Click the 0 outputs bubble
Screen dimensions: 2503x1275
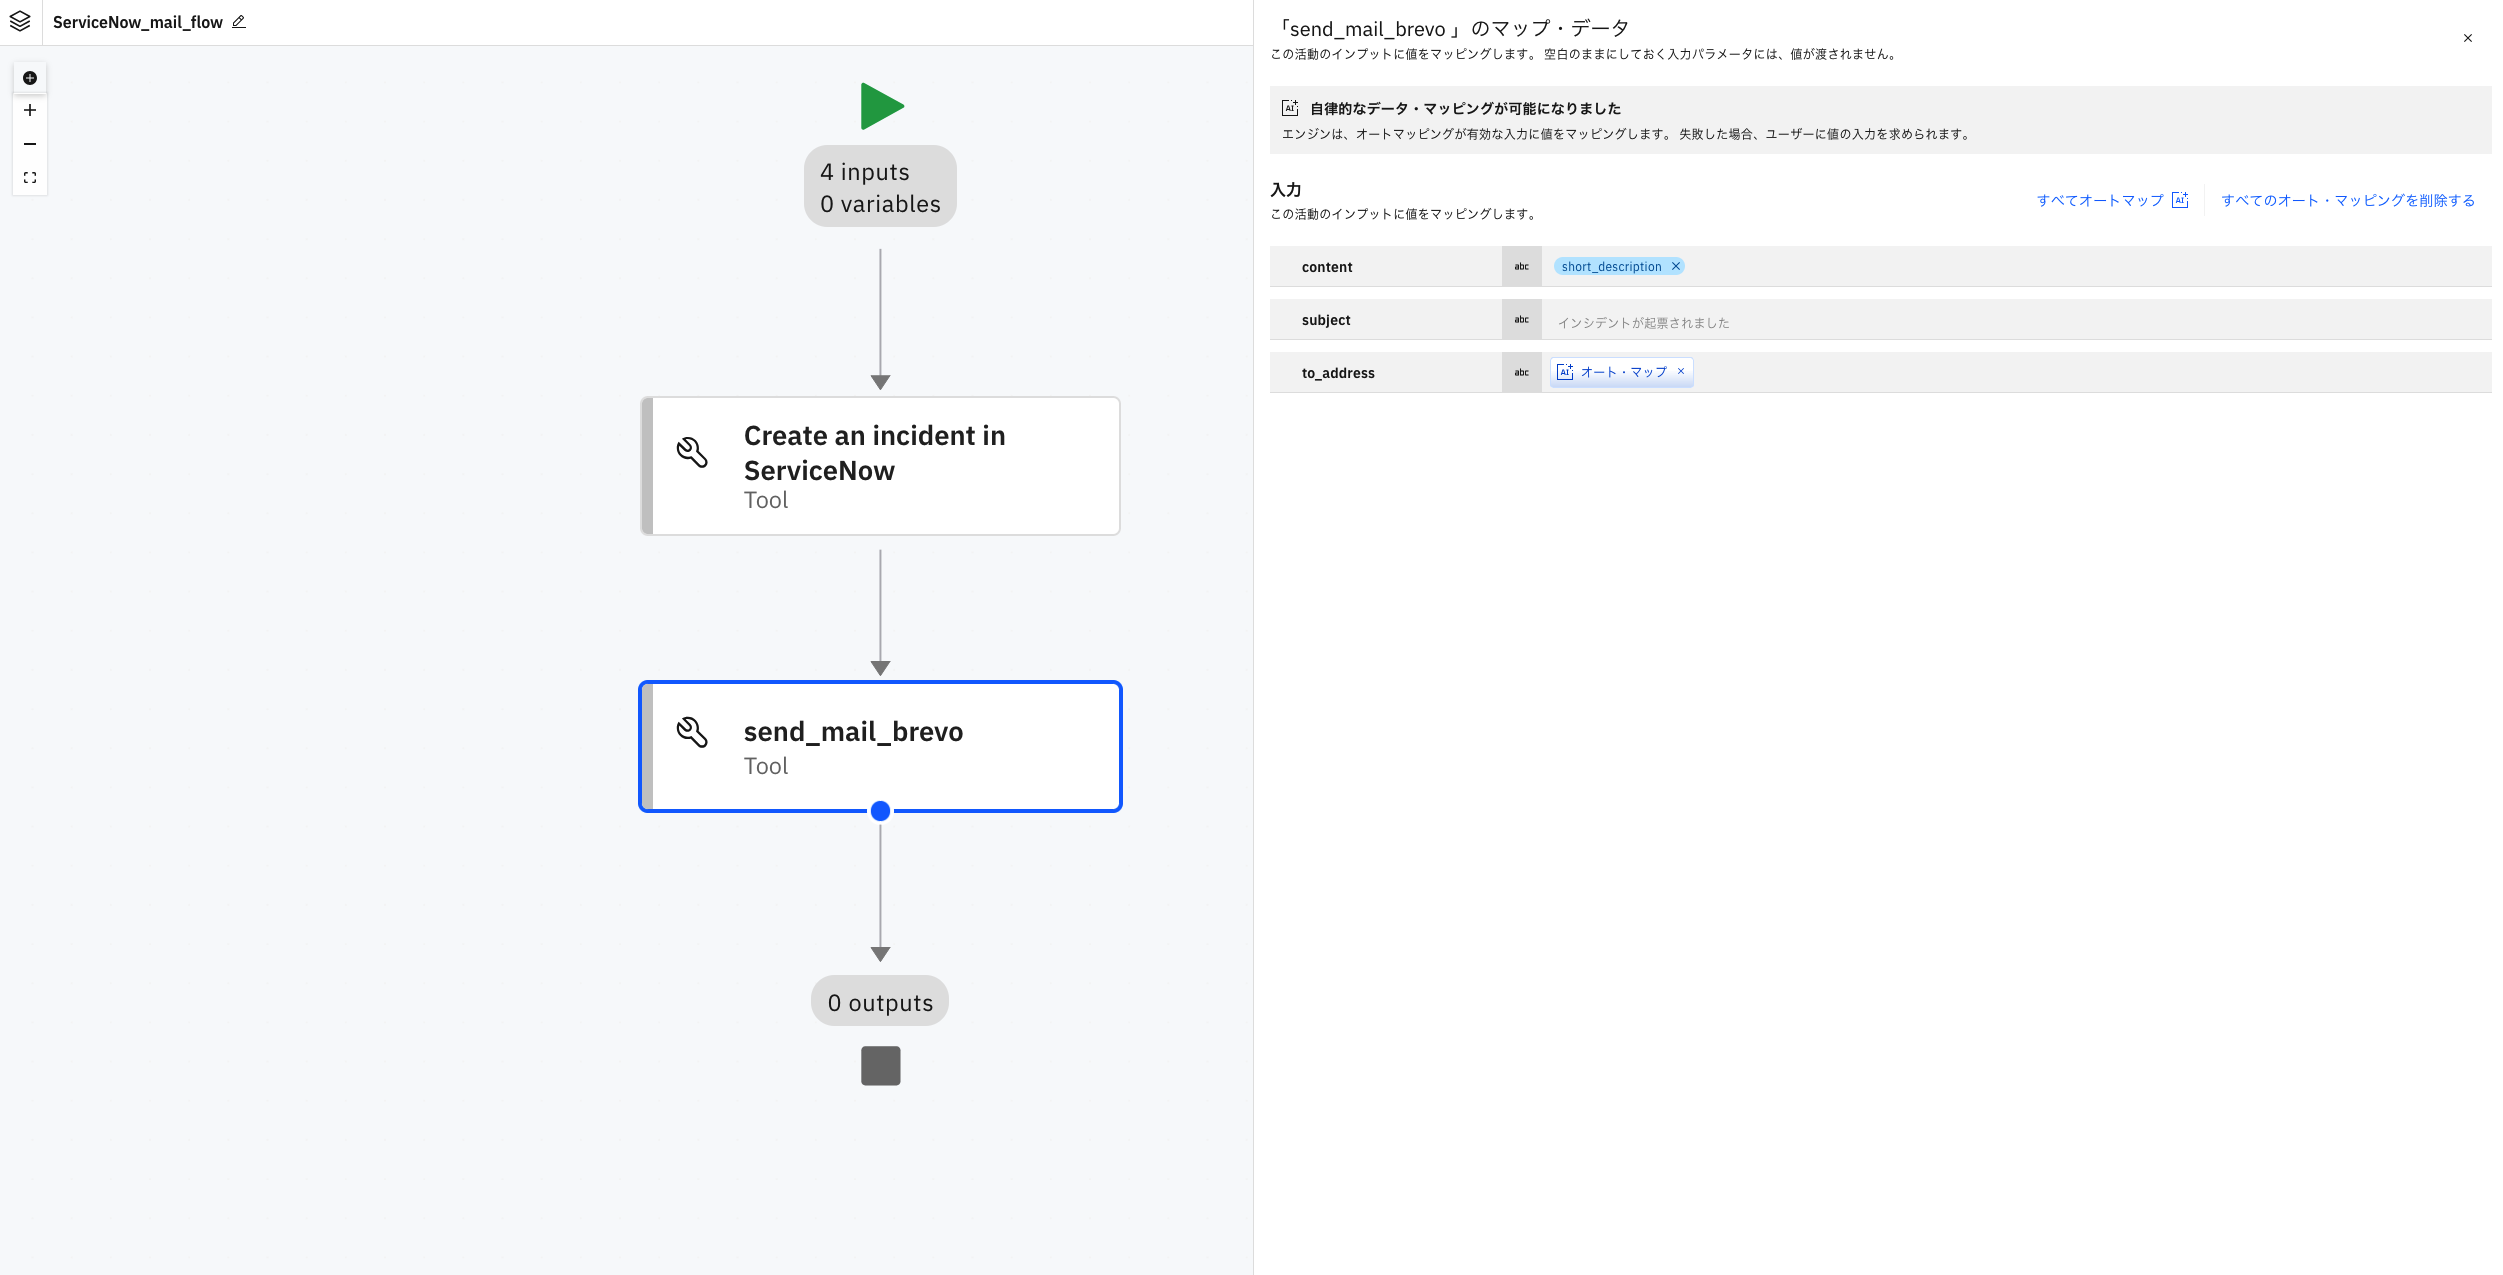click(x=880, y=1002)
